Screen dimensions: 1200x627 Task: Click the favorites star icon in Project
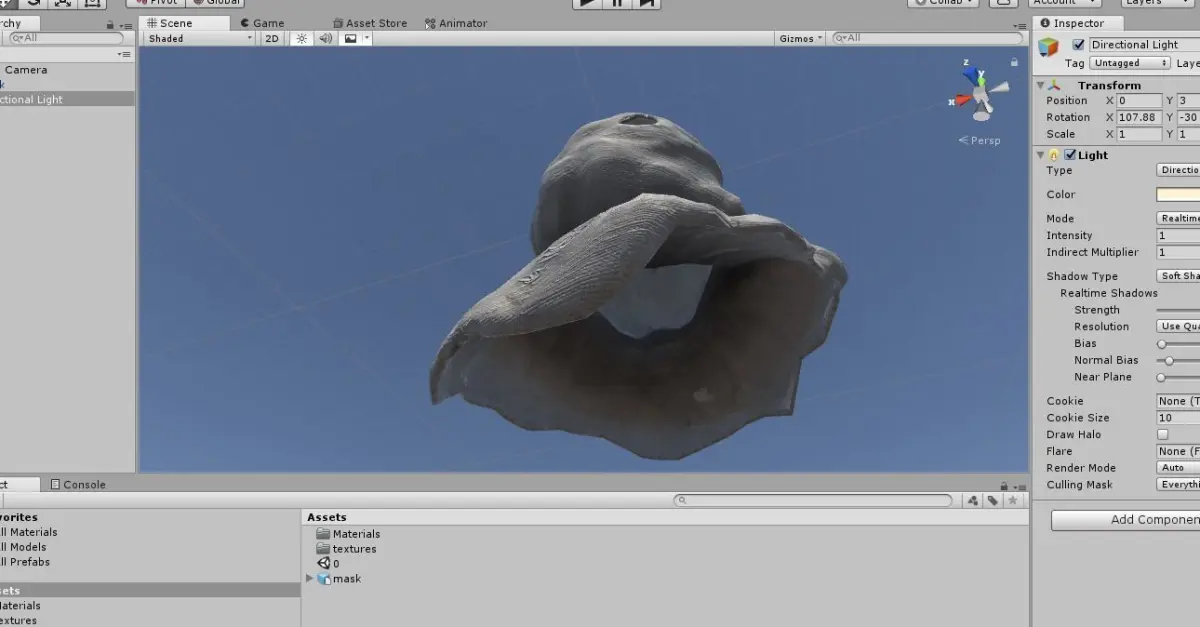(1013, 500)
